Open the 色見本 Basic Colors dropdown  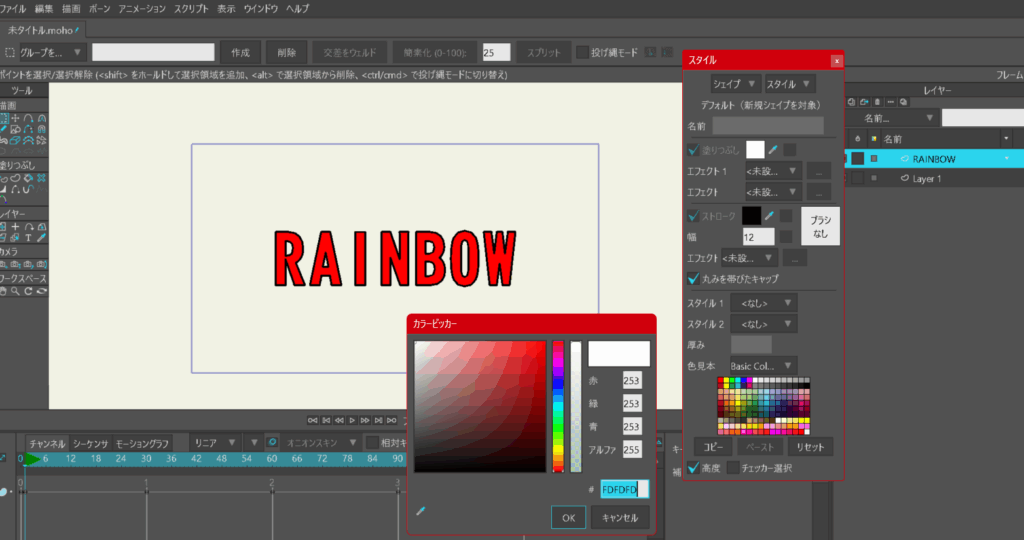763,365
